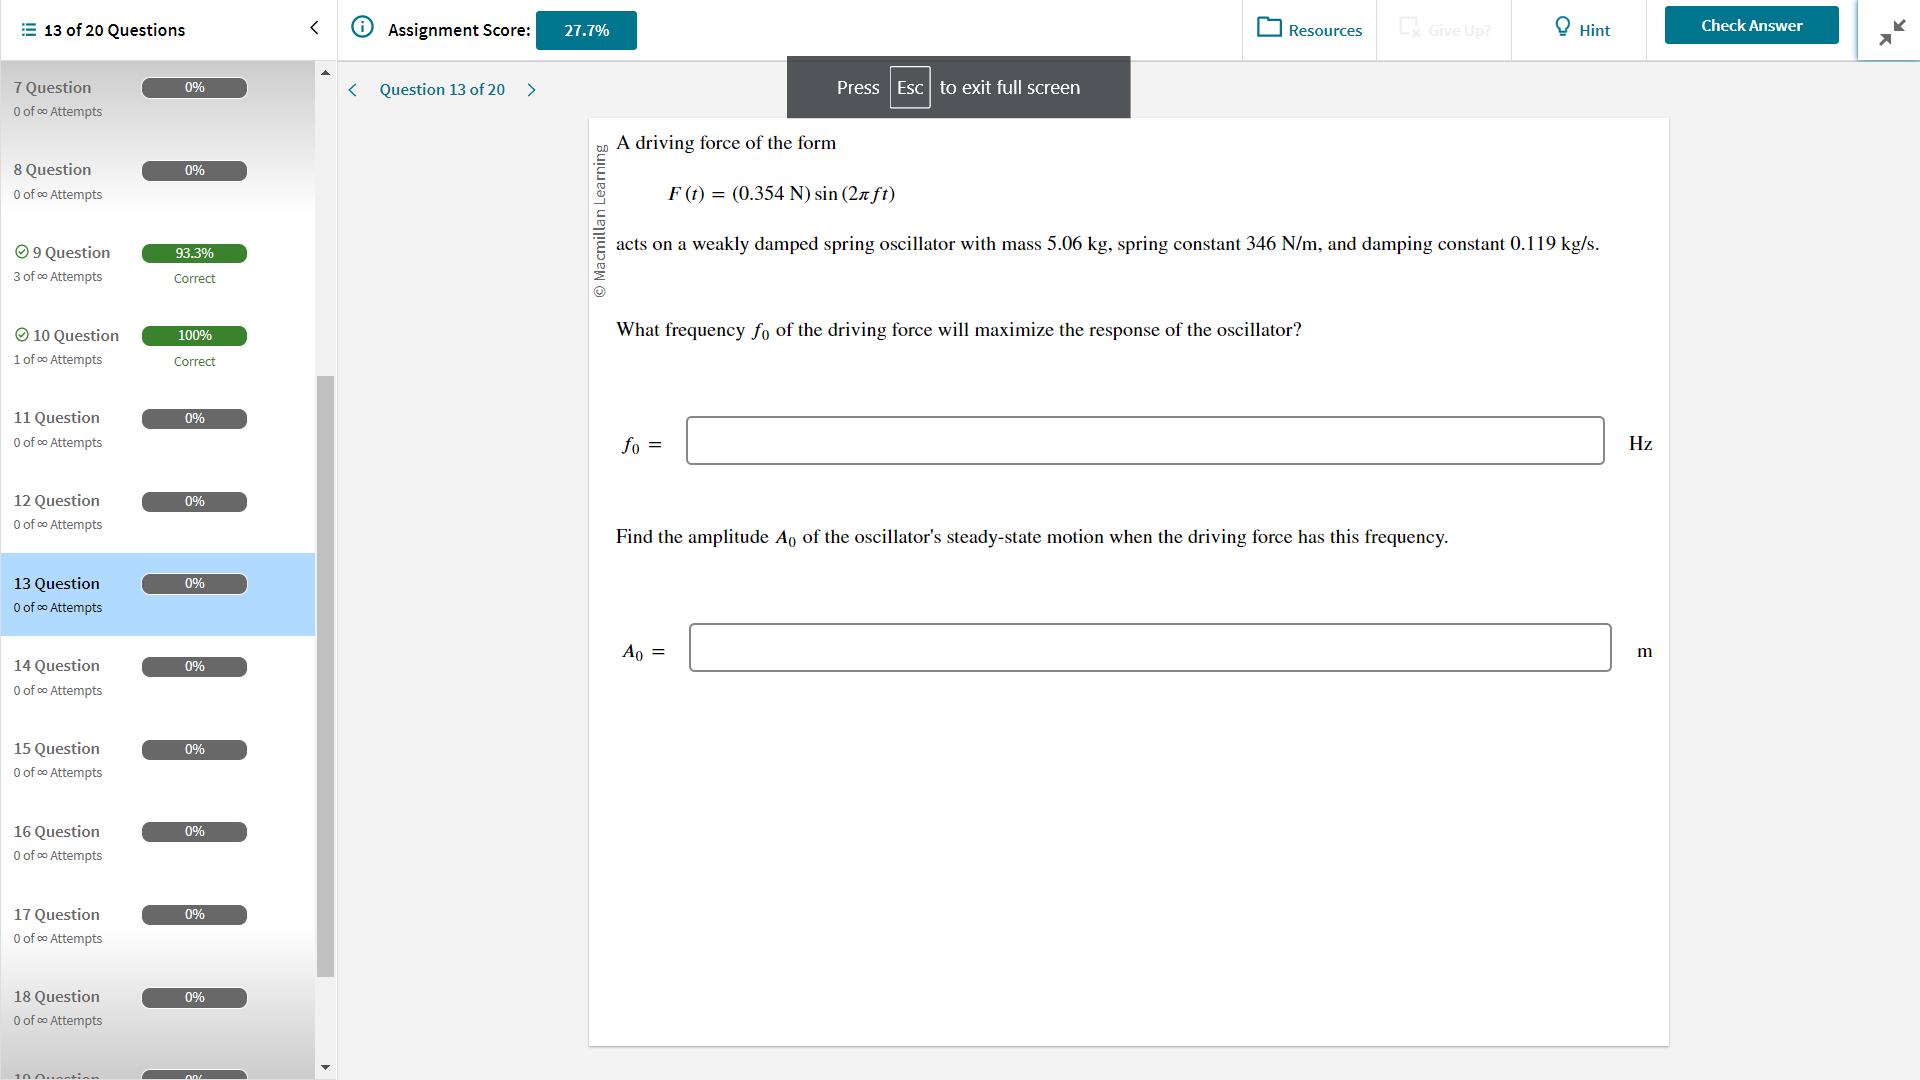This screenshot has width=1920, height=1080.
Task: Click the questions list icon
Action: click(x=29, y=30)
